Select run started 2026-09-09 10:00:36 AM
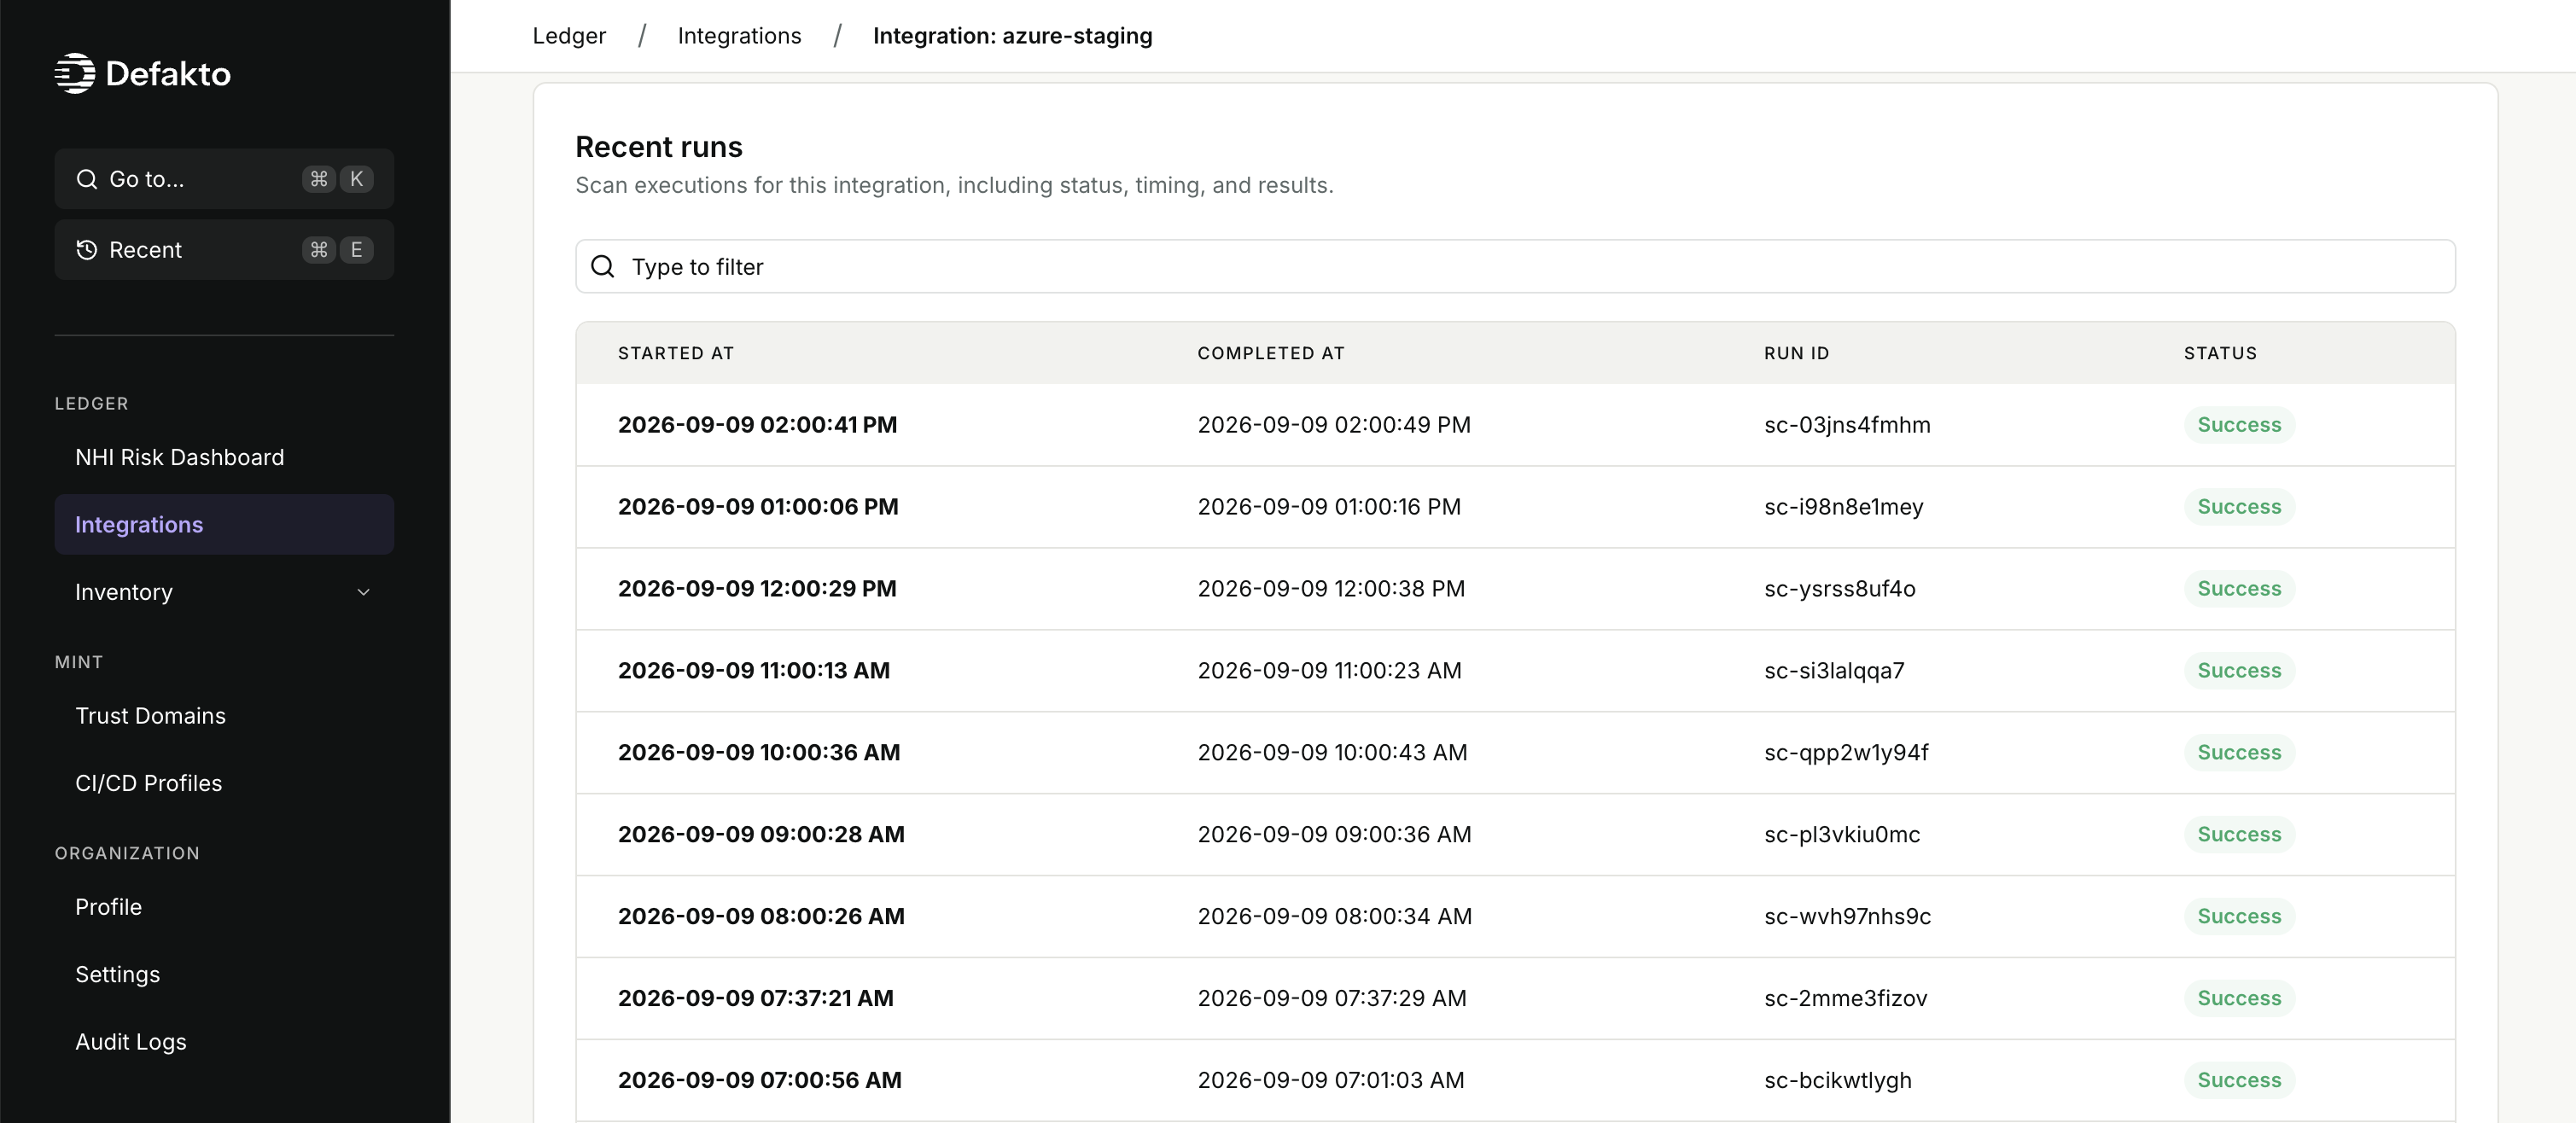Viewport: 2576px width, 1123px height. (x=759, y=753)
